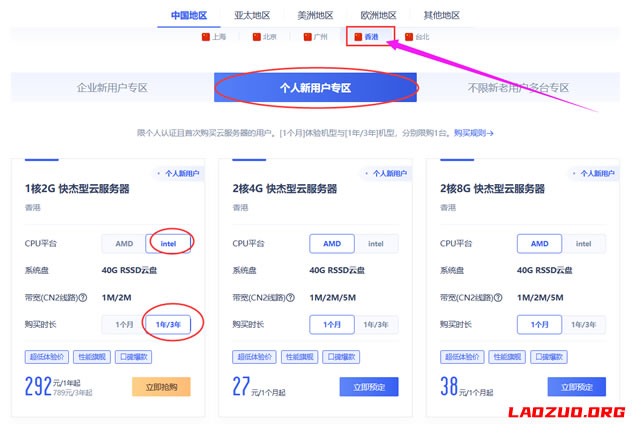Open the 购买规则 link

pyautogui.click(x=474, y=133)
